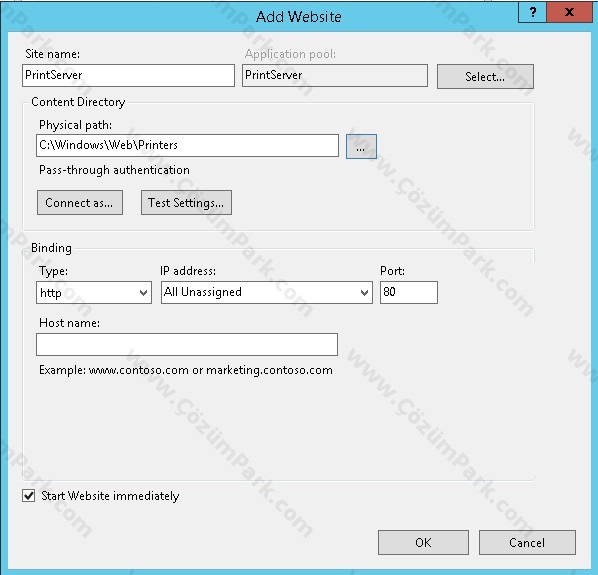Click the Site name input field
Image resolution: width=598 pixels, height=575 pixels.
pyautogui.click(x=128, y=75)
